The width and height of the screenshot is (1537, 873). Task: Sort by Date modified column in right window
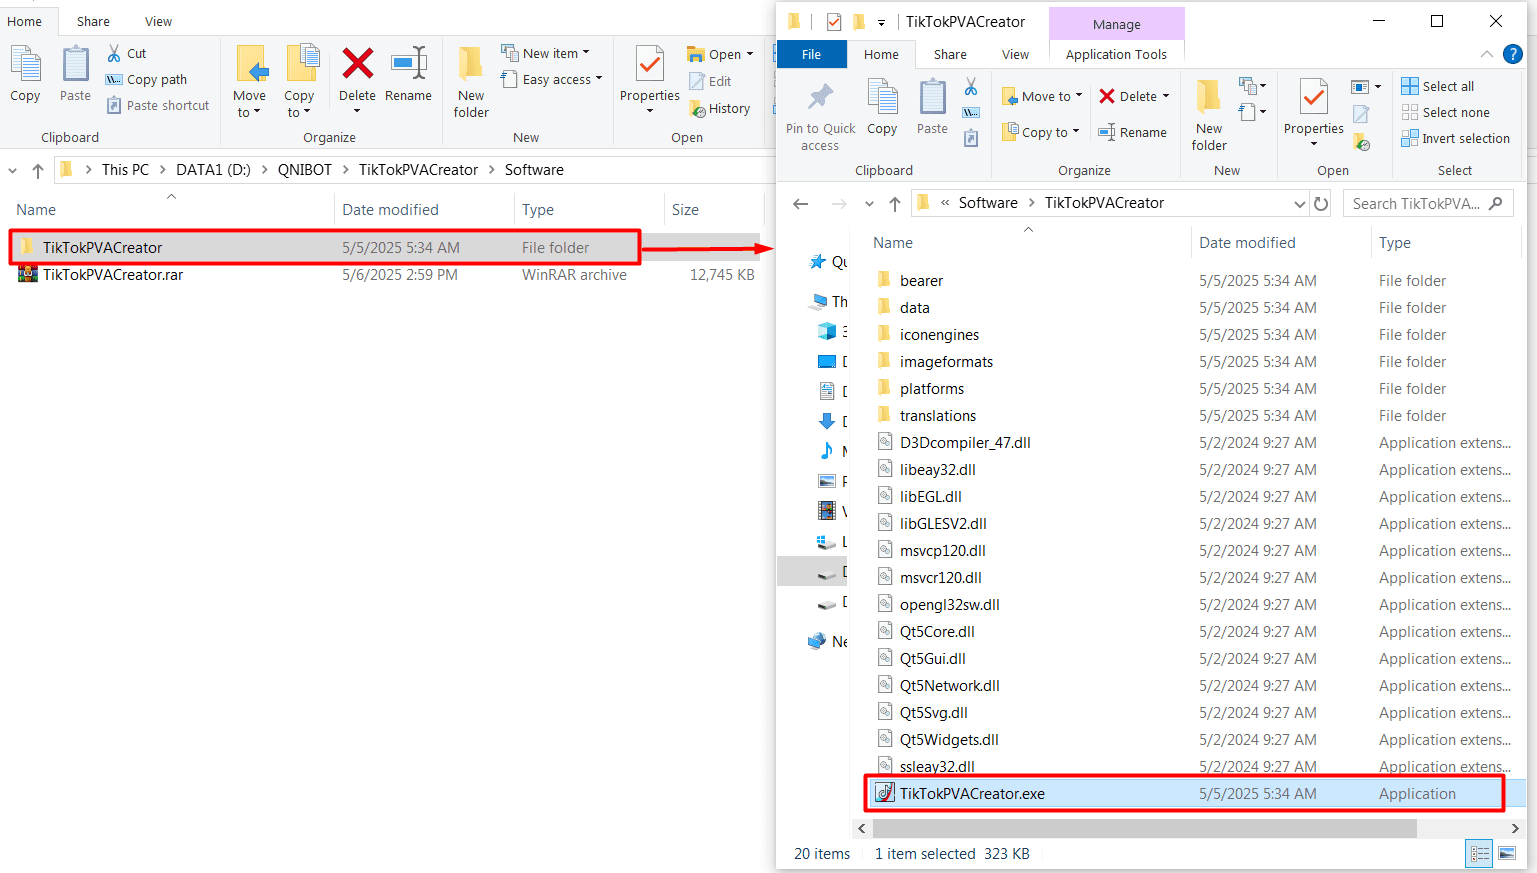(1247, 243)
